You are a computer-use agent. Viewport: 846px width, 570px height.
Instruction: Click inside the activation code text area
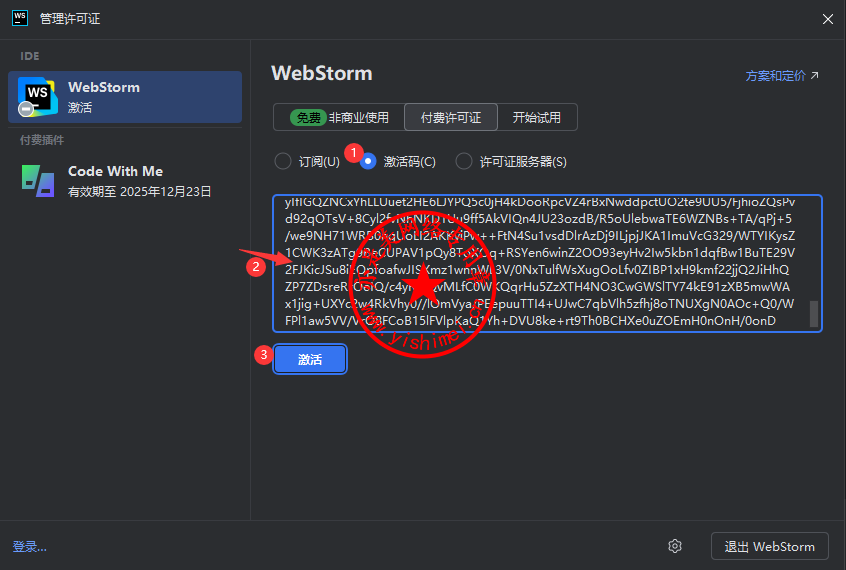540,263
